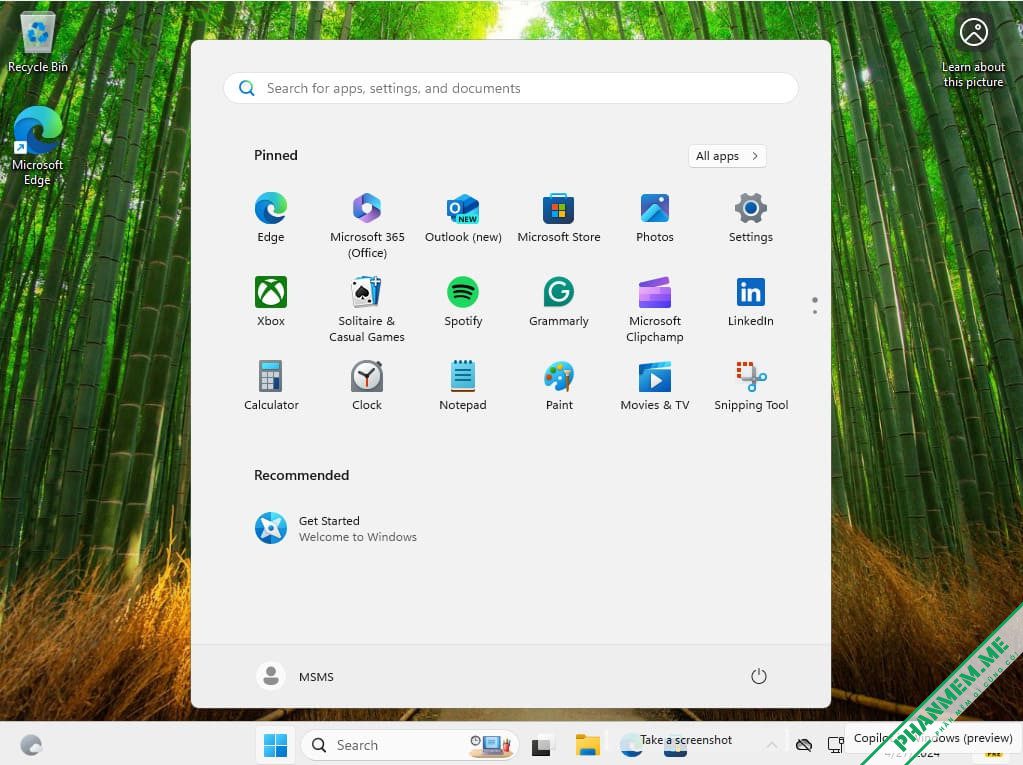Screen dimensions: 1023x765
Task: Launch Microsoft Clipchamp
Action: [x=654, y=309]
